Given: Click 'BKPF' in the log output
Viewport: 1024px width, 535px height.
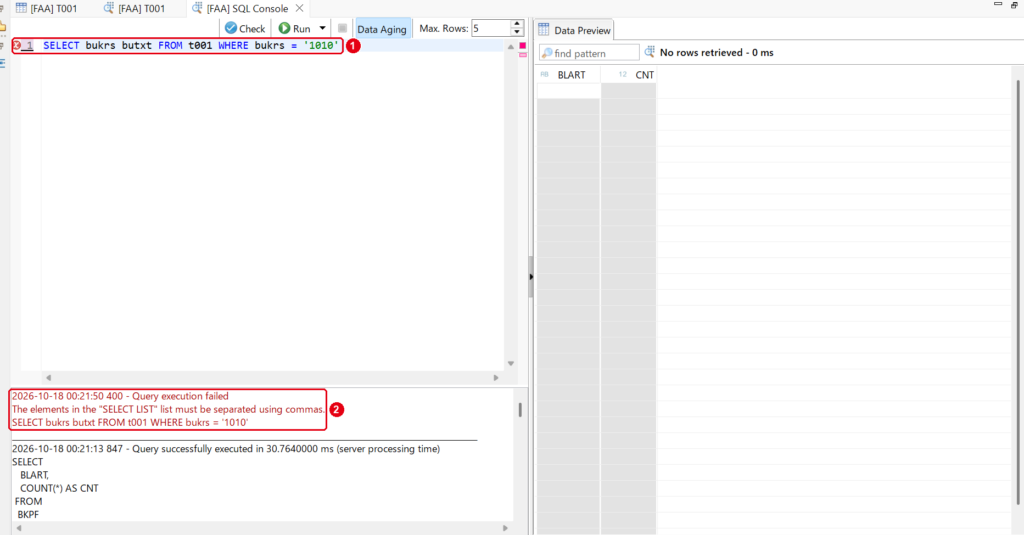Looking at the screenshot, I should 28,514.
